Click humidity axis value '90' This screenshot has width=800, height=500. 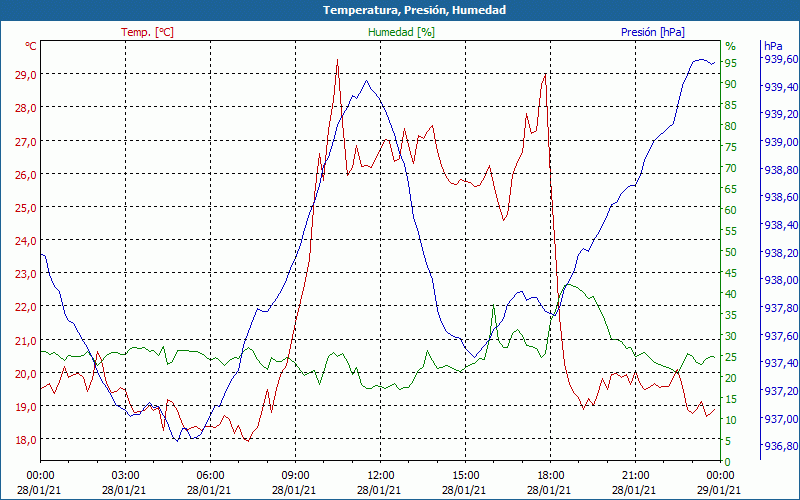(x=731, y=84)
